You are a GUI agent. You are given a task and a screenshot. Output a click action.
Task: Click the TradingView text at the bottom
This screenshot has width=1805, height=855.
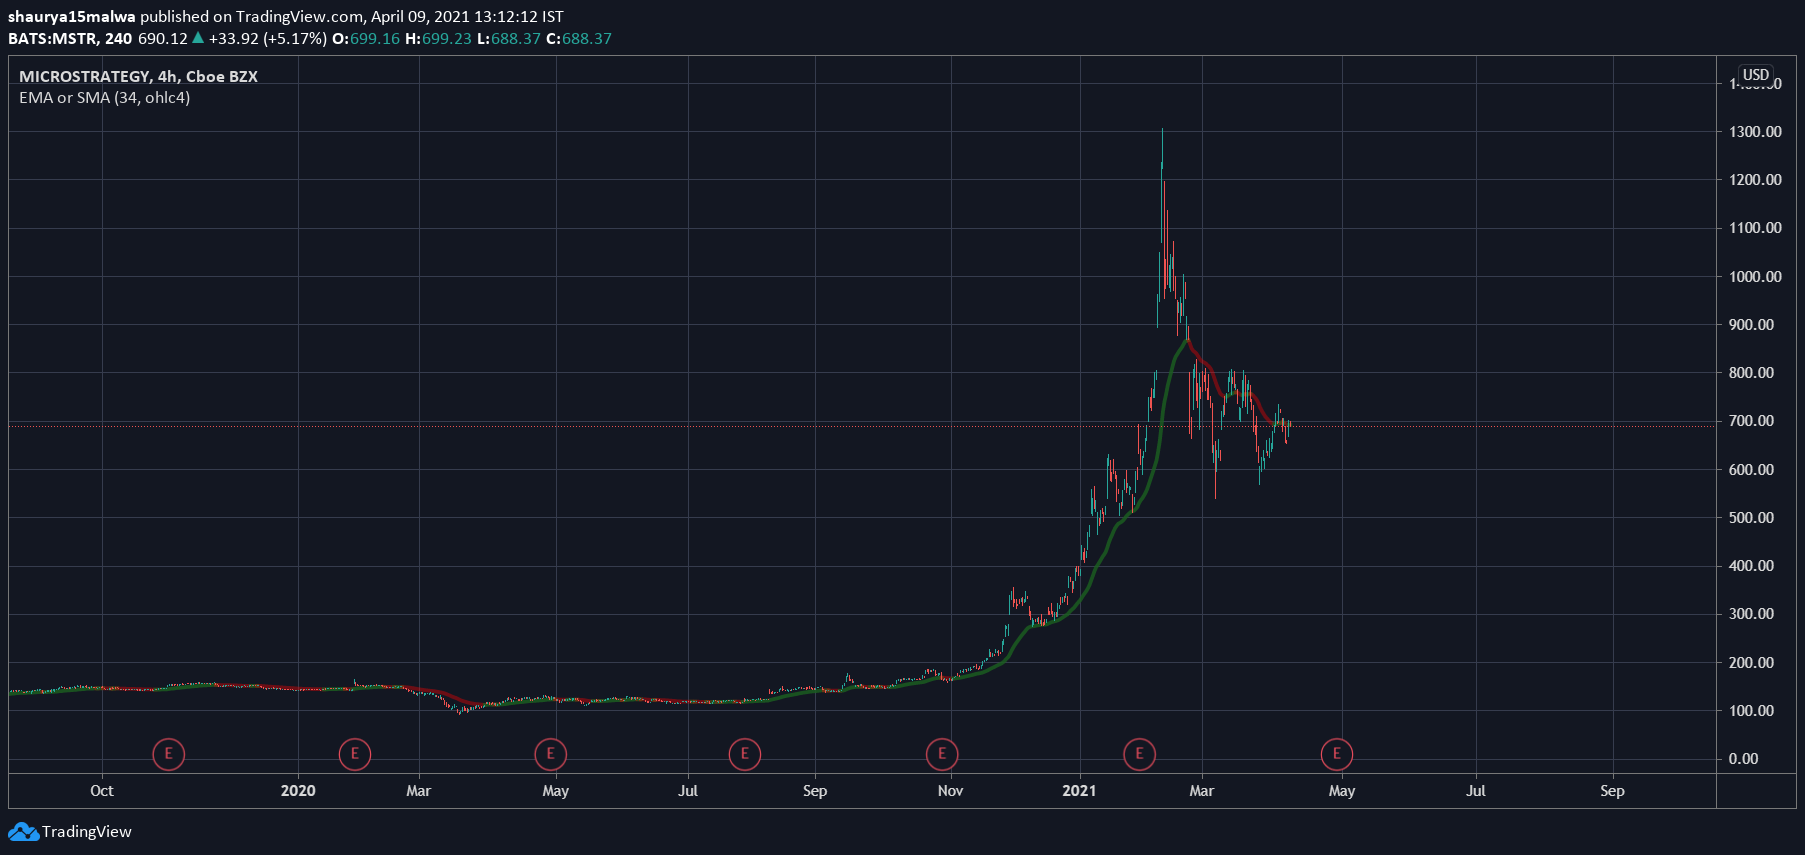(87, 832)
